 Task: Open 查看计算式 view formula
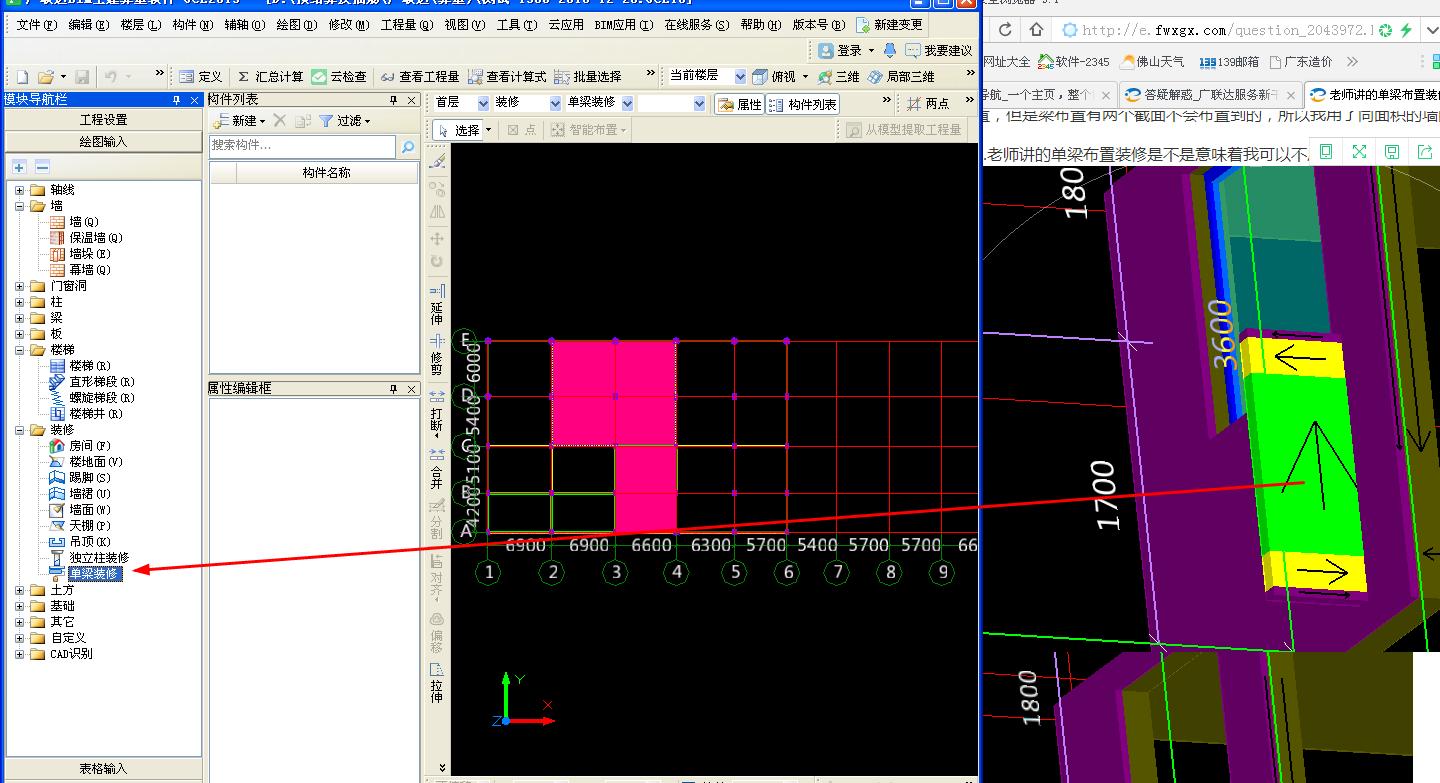507,76
